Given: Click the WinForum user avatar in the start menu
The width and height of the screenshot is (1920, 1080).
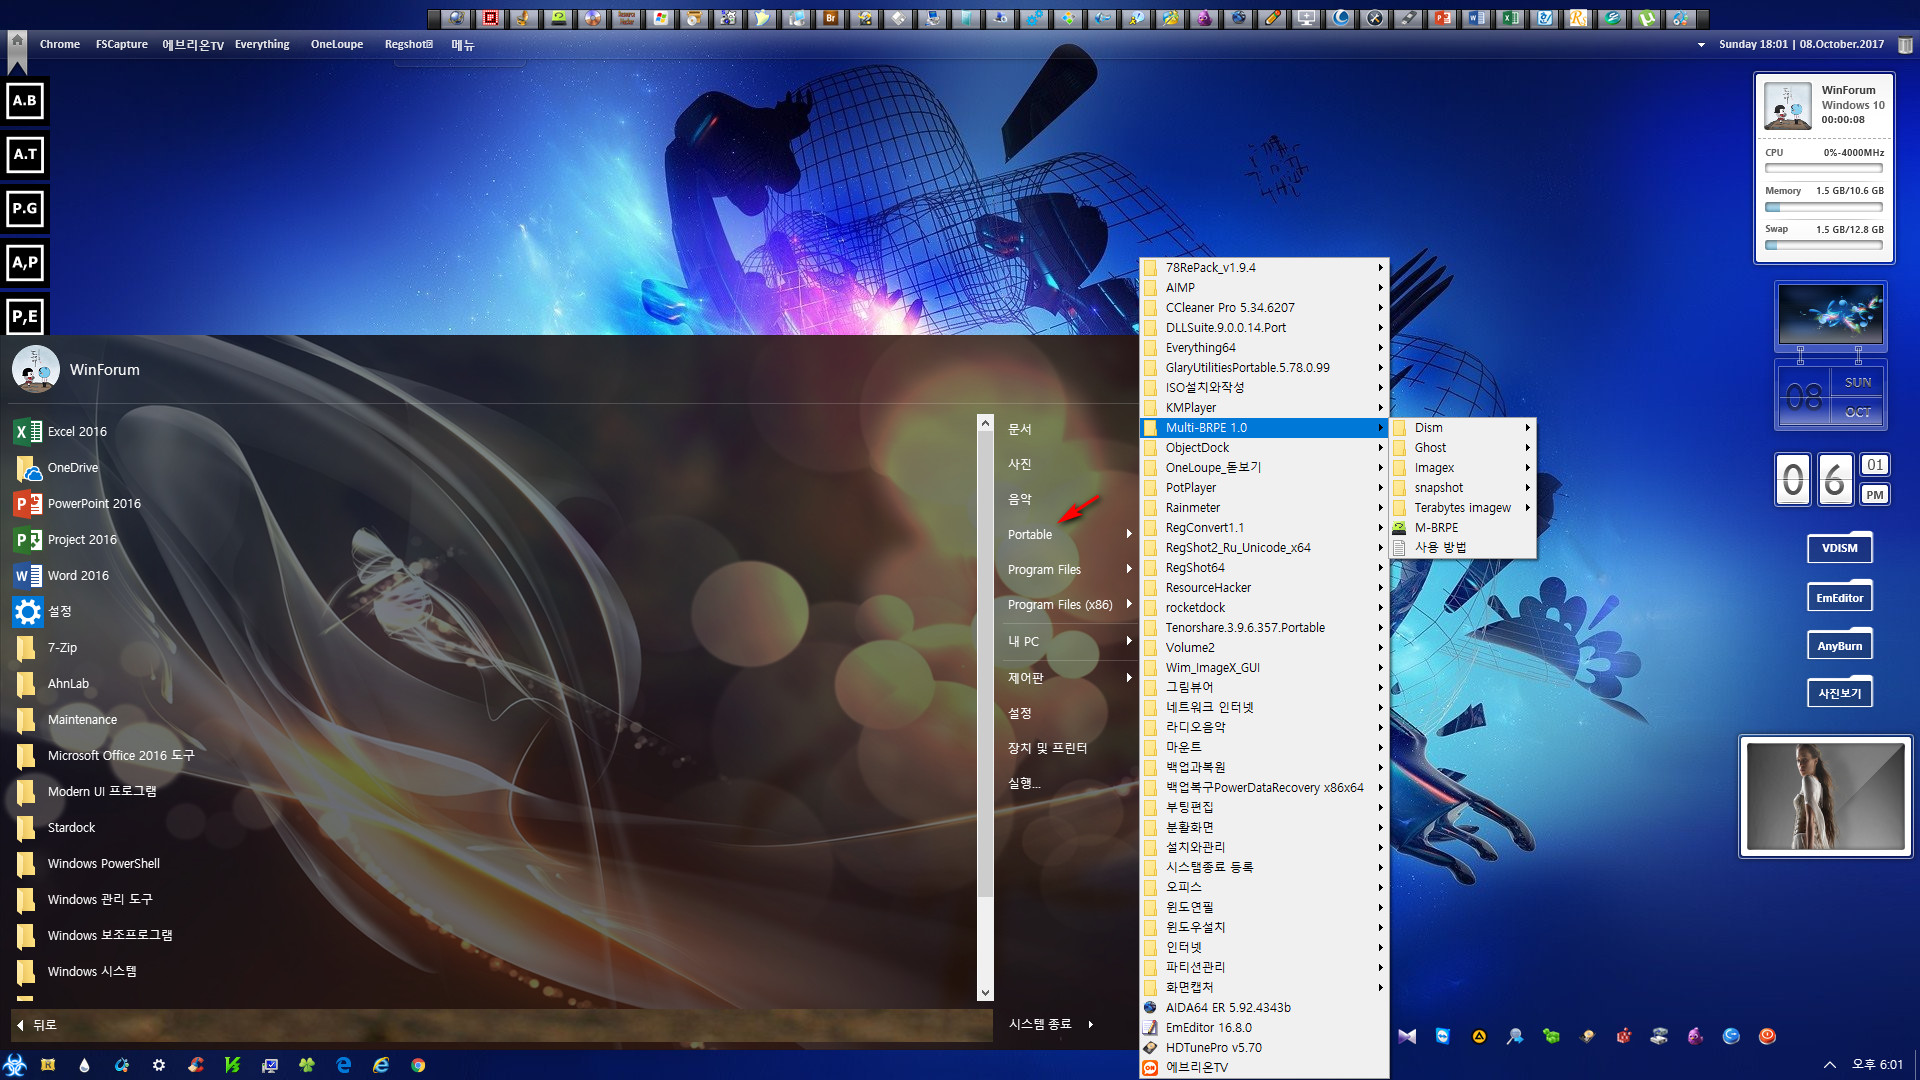Looking at the screenshot, I should tap(36, 369).
